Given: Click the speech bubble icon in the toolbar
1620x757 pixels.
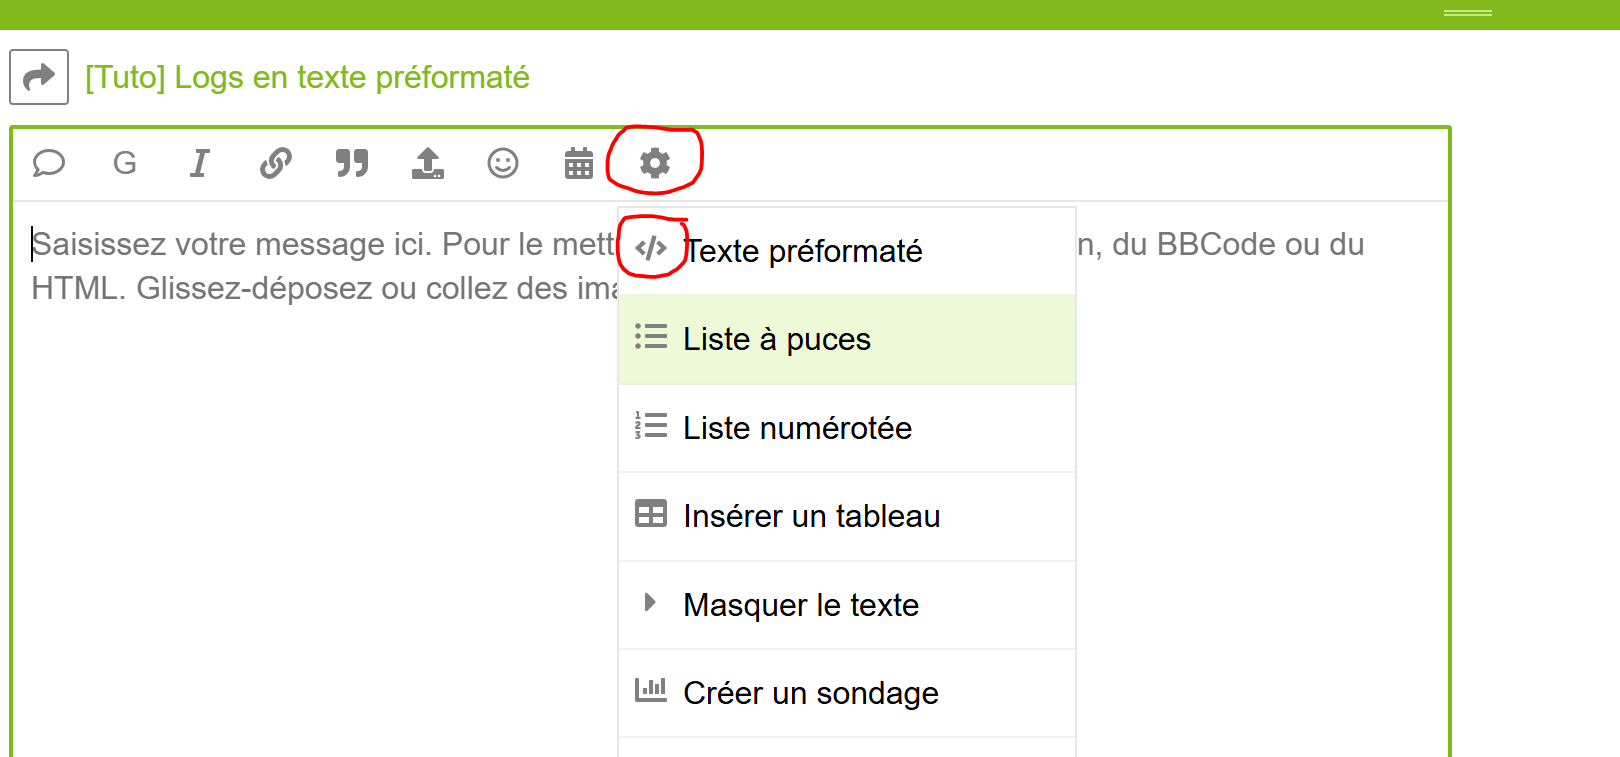Looking at the screenshot, I should click(48, 163).
